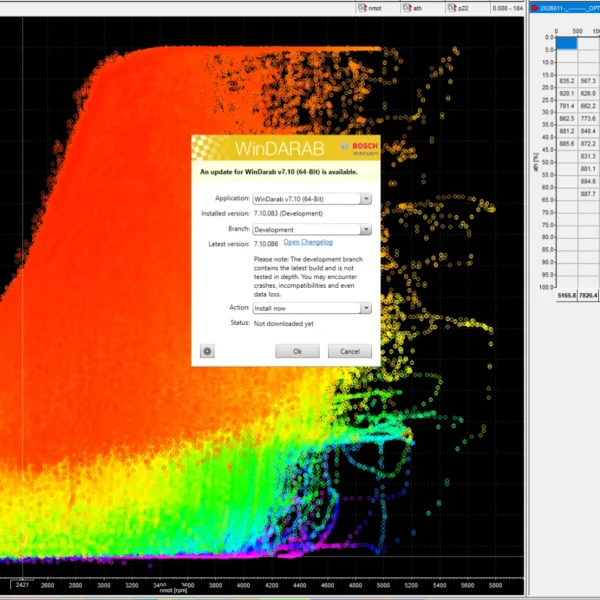Click table cell with value 887.7

[588, 194]
